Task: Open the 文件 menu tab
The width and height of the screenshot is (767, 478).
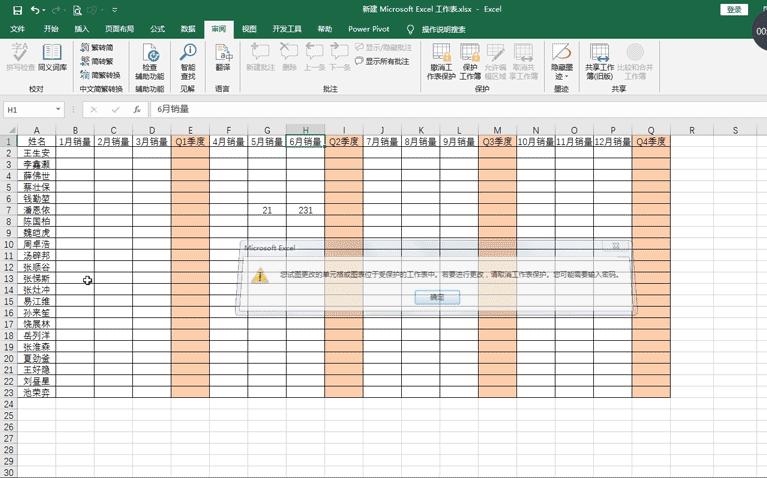Action: 18,29
